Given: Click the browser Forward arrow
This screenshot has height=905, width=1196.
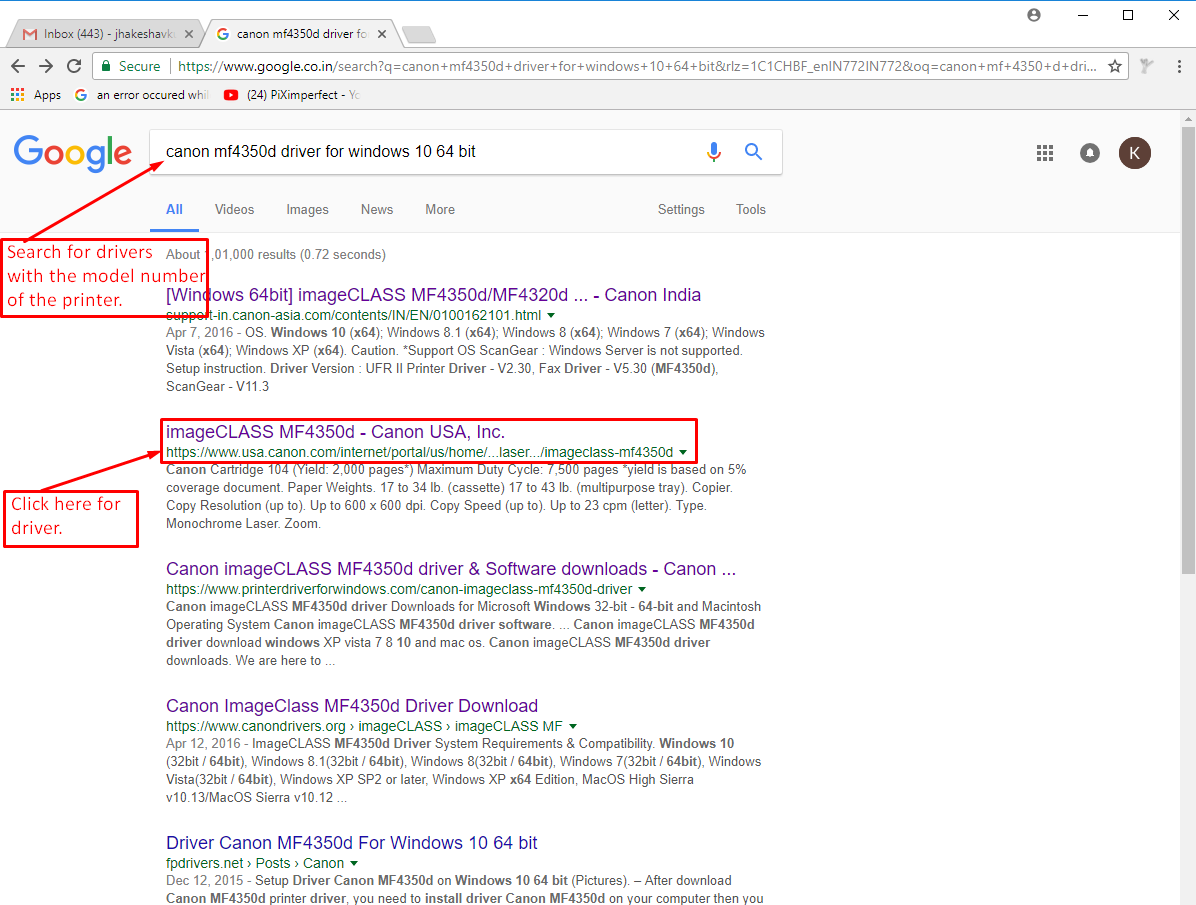Looking at the screenshot, I should tap(46, 66).
